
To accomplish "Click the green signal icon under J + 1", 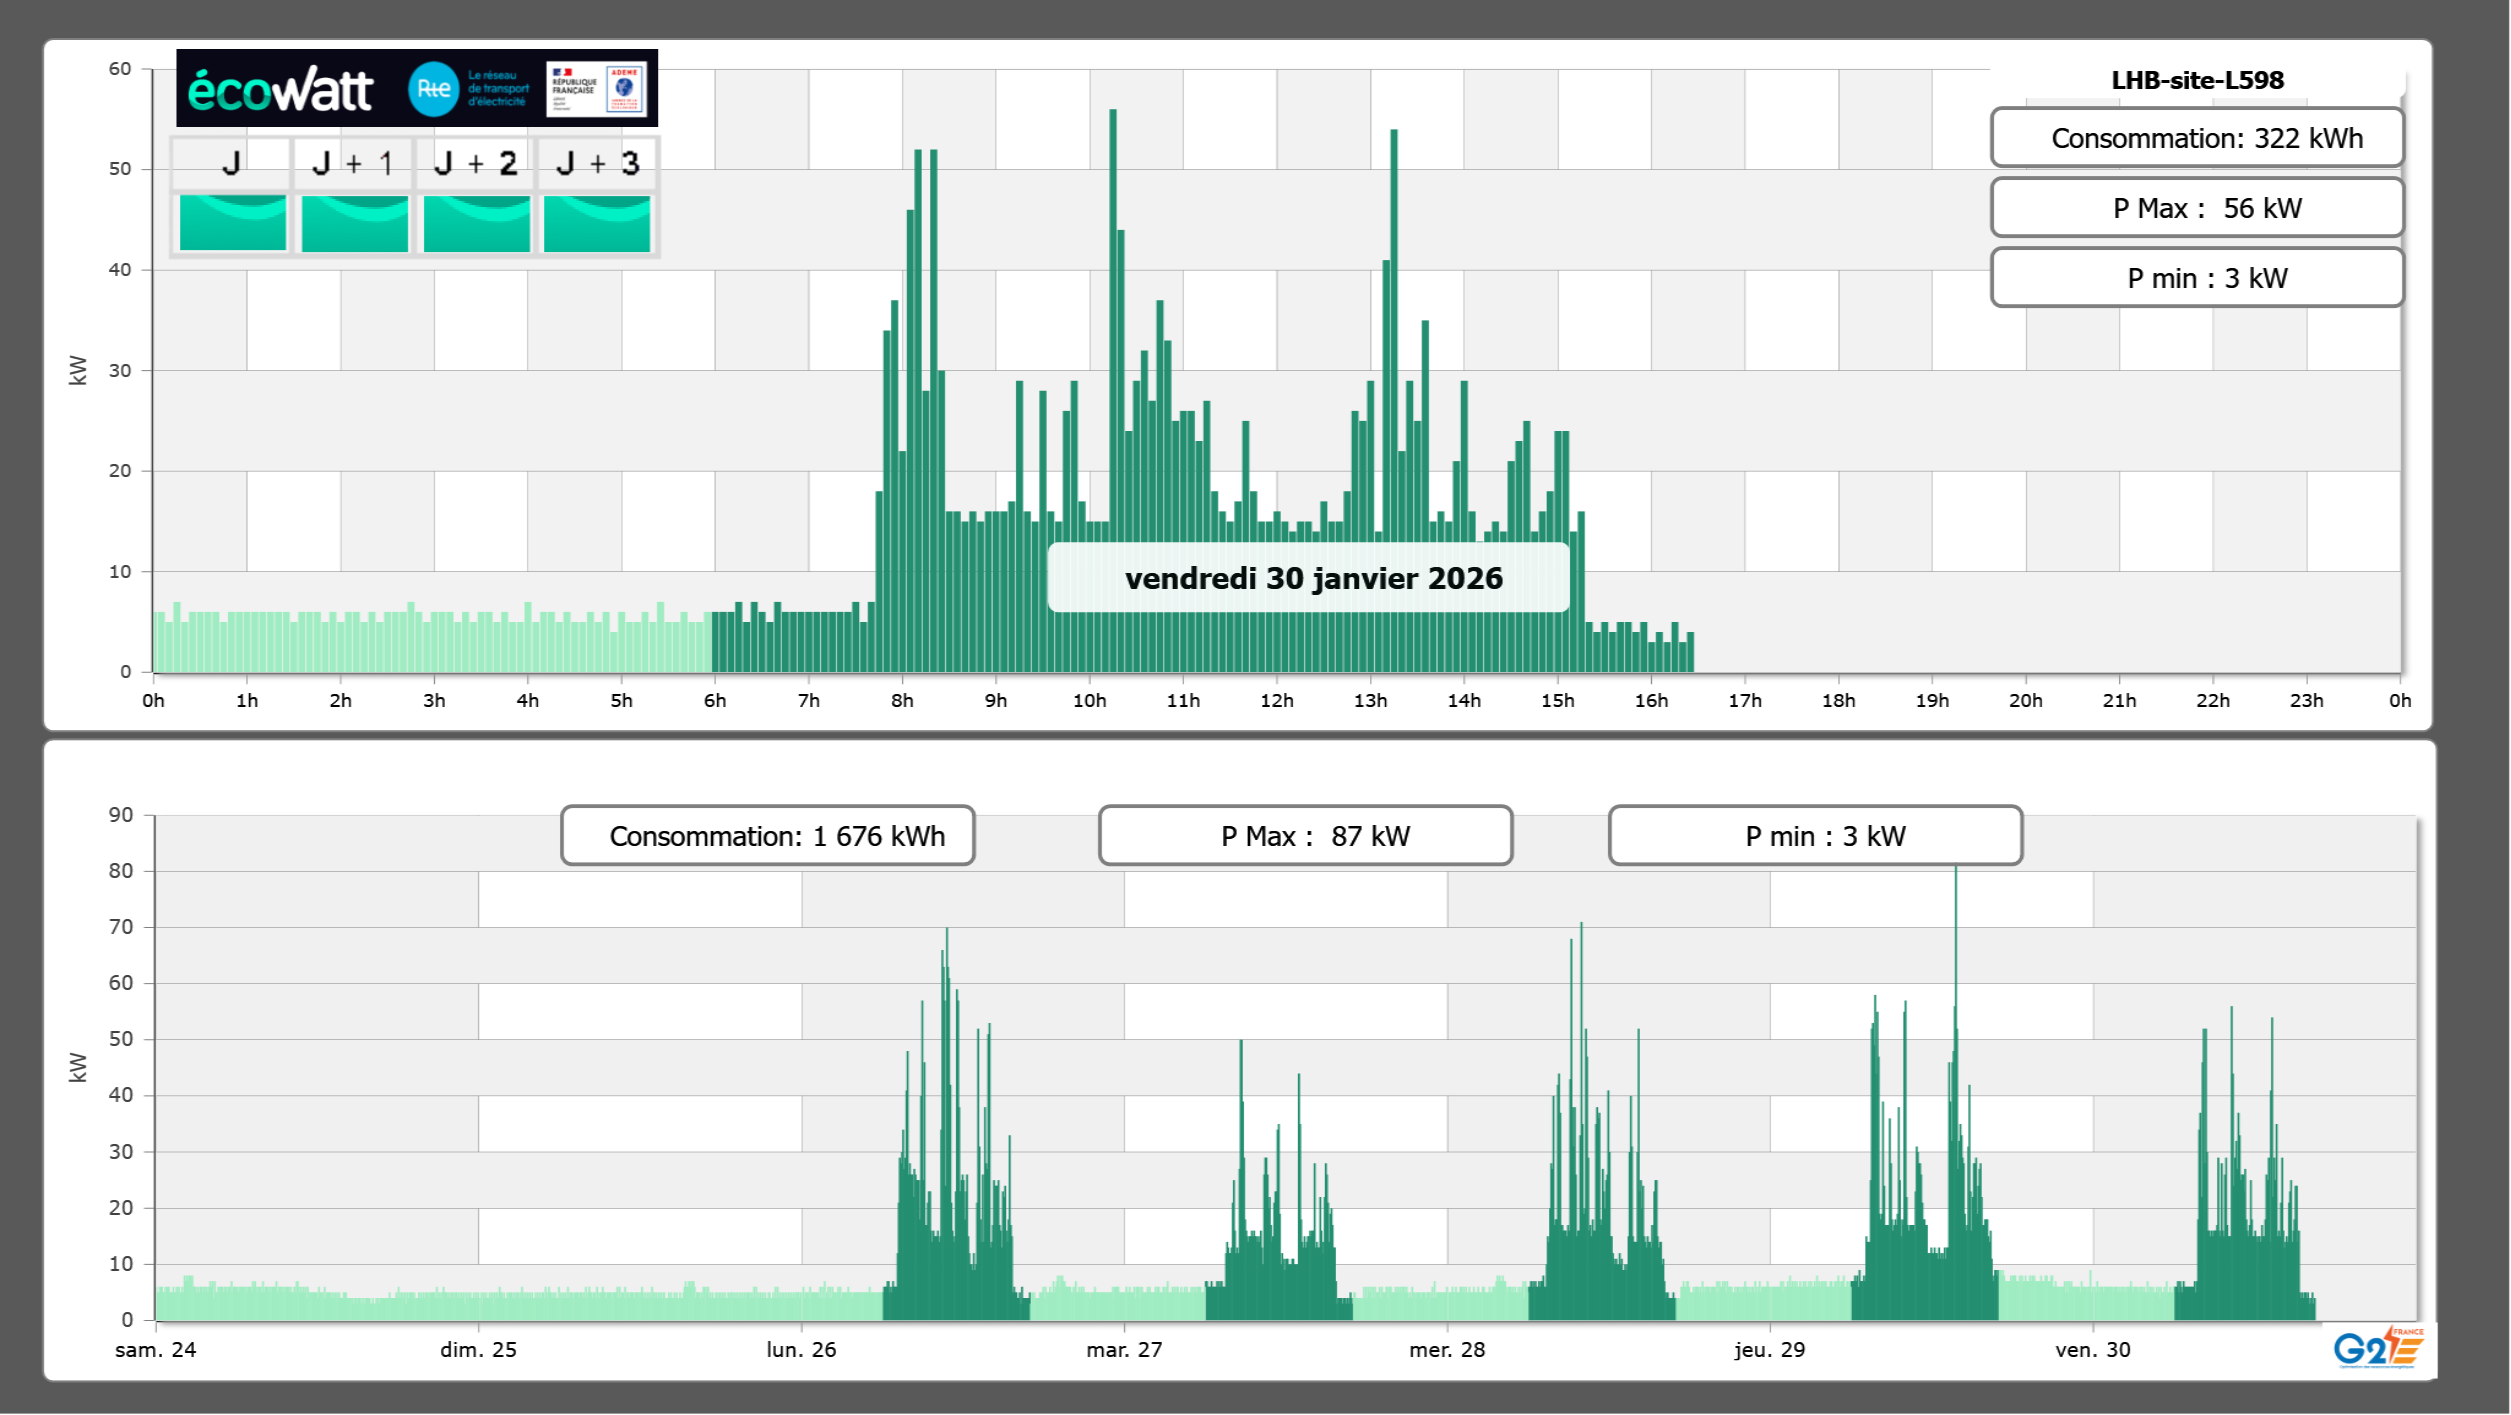I will pos(354,223).
